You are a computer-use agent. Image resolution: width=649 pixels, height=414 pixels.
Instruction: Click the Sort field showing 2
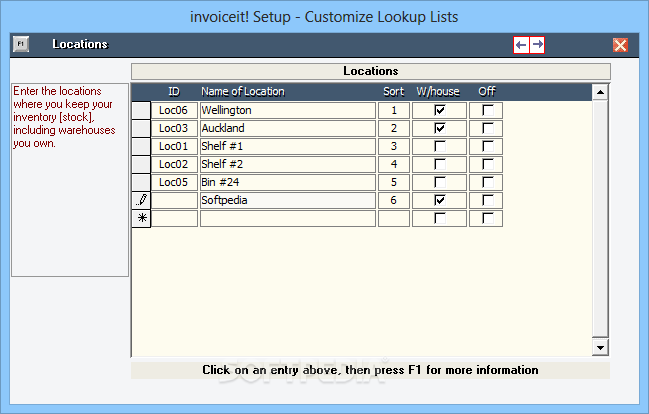tap(394, 128)
